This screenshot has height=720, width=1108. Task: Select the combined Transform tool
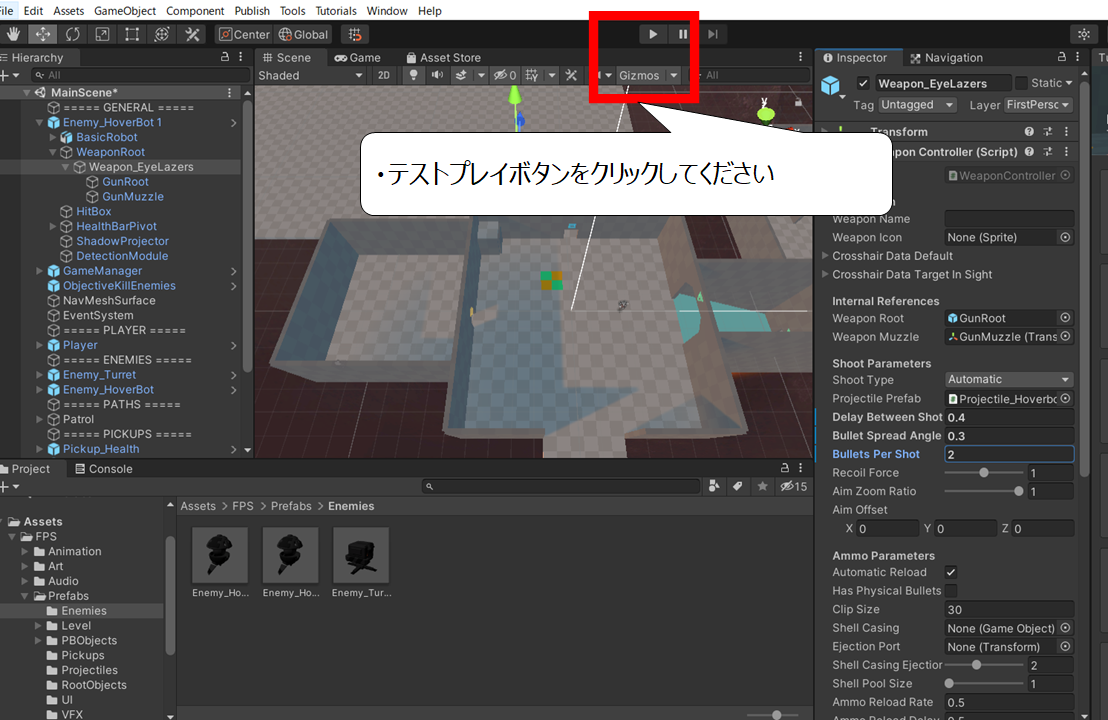[x=162, y=34]
